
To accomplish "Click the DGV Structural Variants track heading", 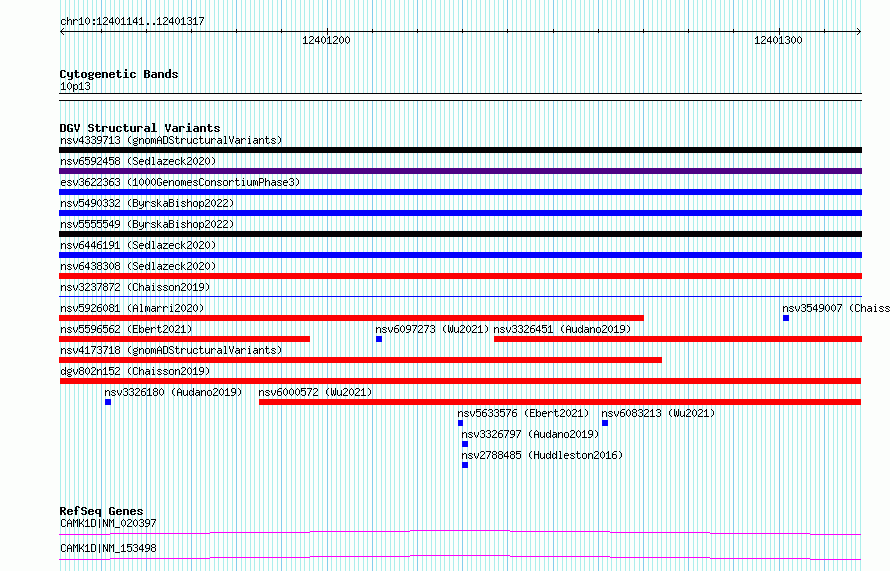I will (x=140, y=128).
